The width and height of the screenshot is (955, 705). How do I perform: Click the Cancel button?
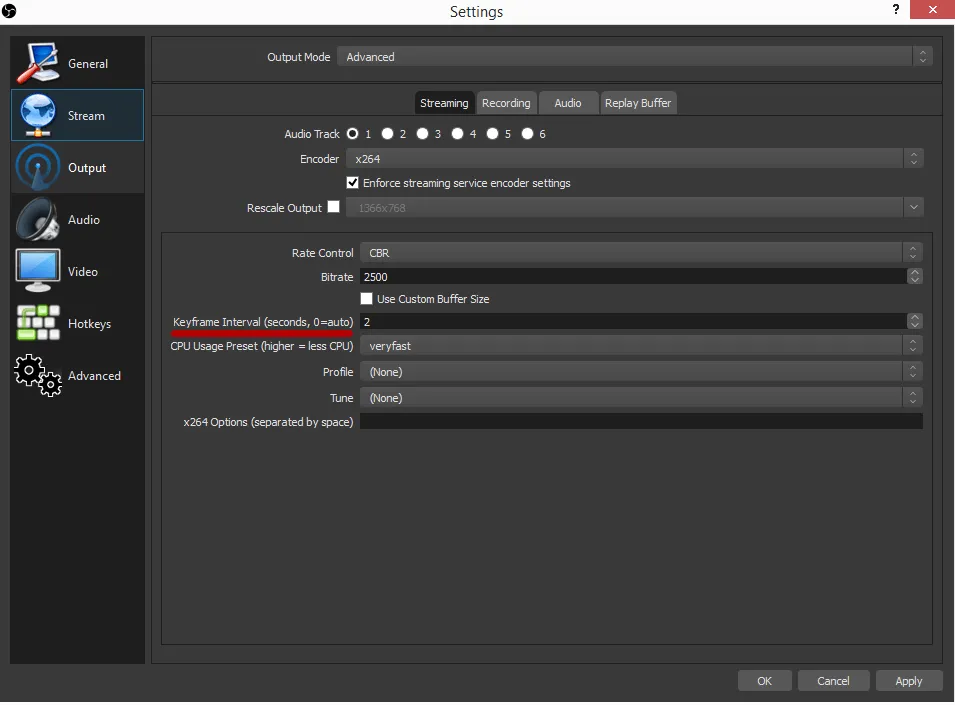pyautogui.click(x=833, y=681)
